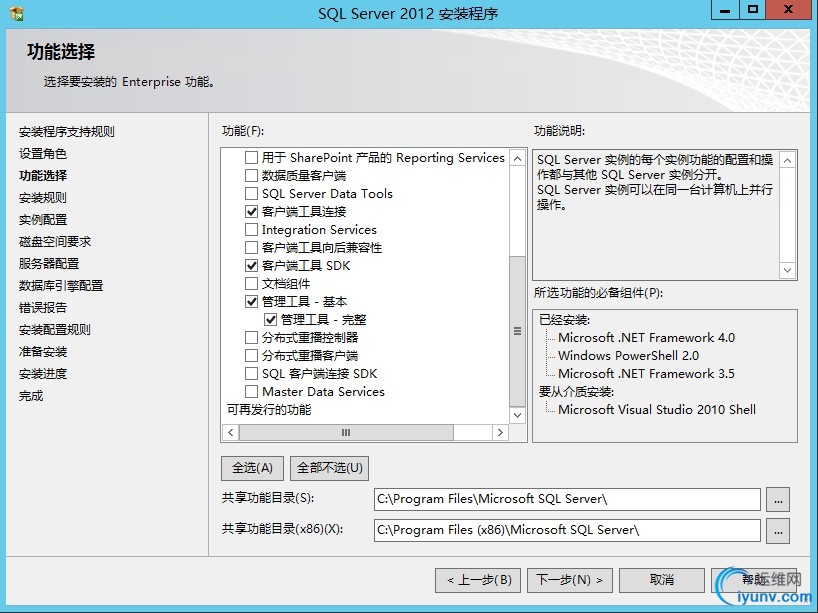
Task: Check SQL 客户端连接 SDK option
Action: tap(251, 374)
